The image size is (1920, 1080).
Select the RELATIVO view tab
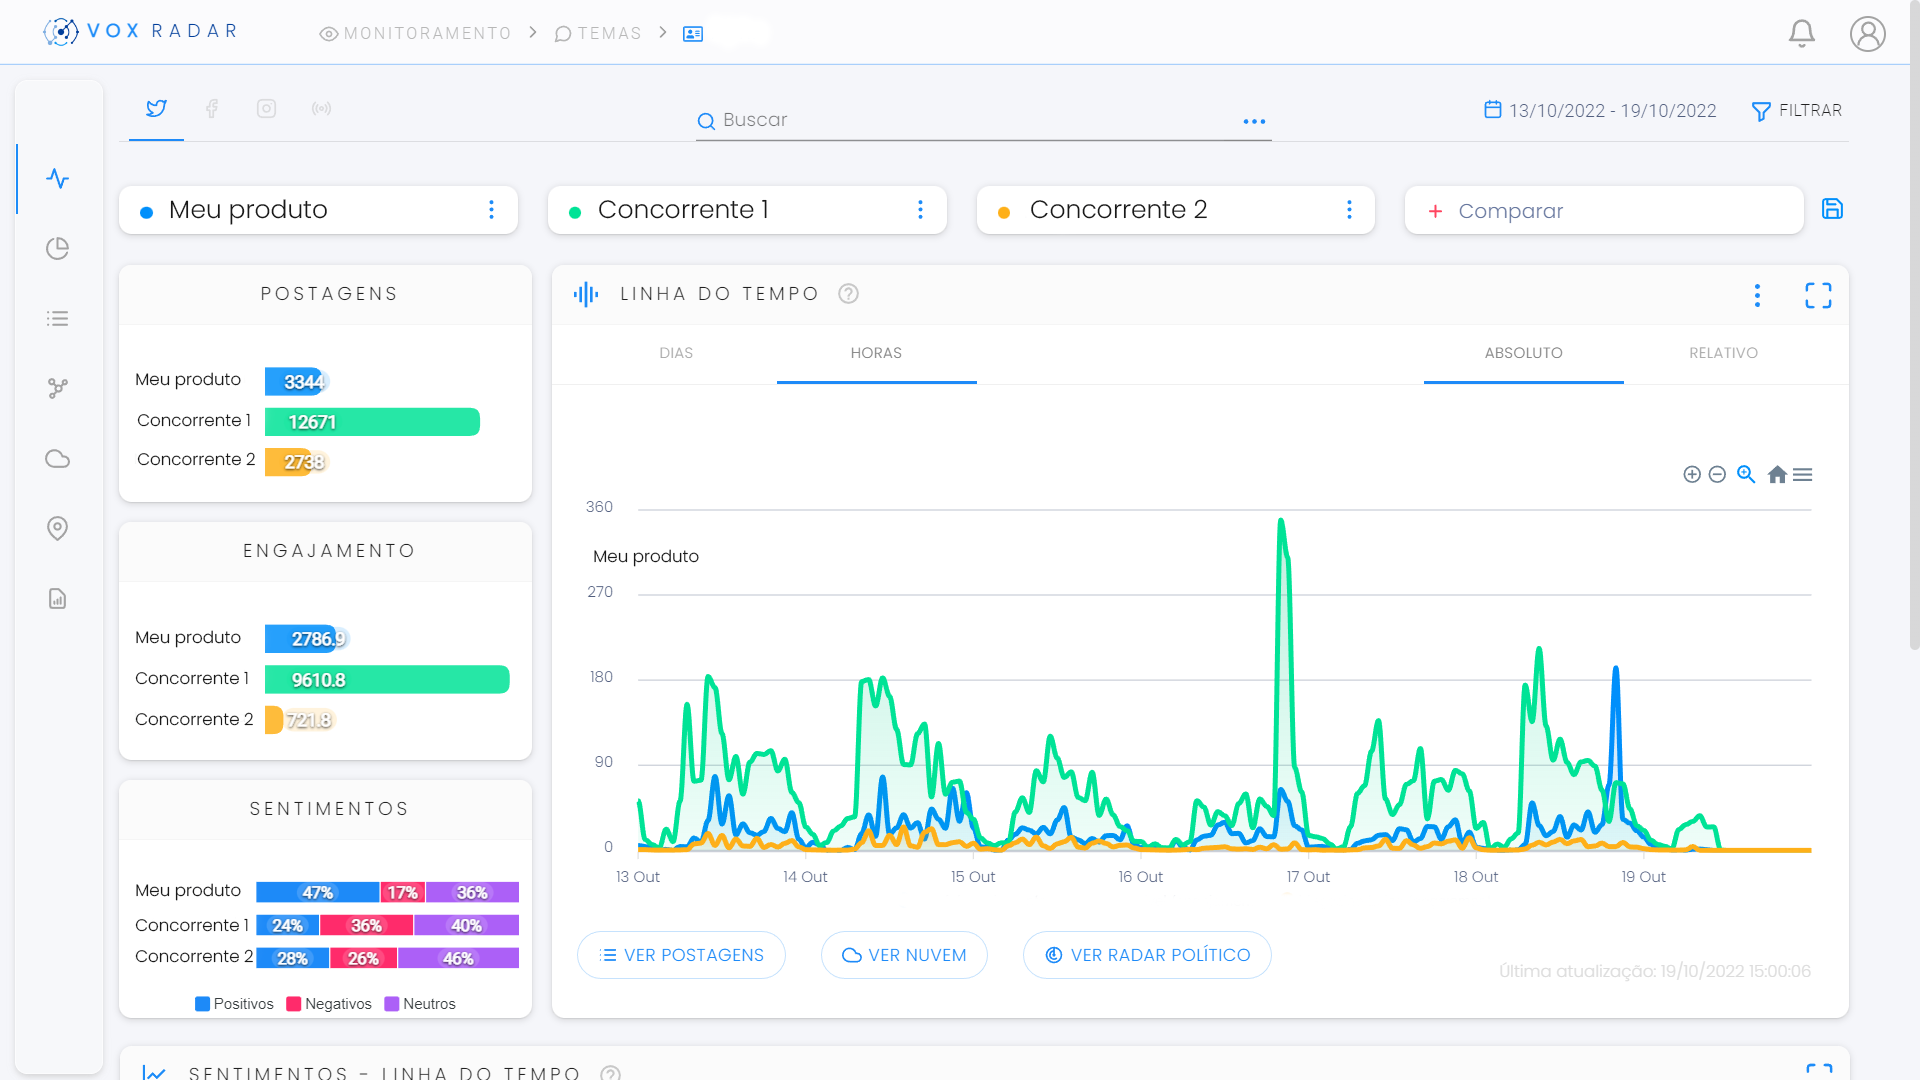pyautogui.click(x=1723, y=353)
